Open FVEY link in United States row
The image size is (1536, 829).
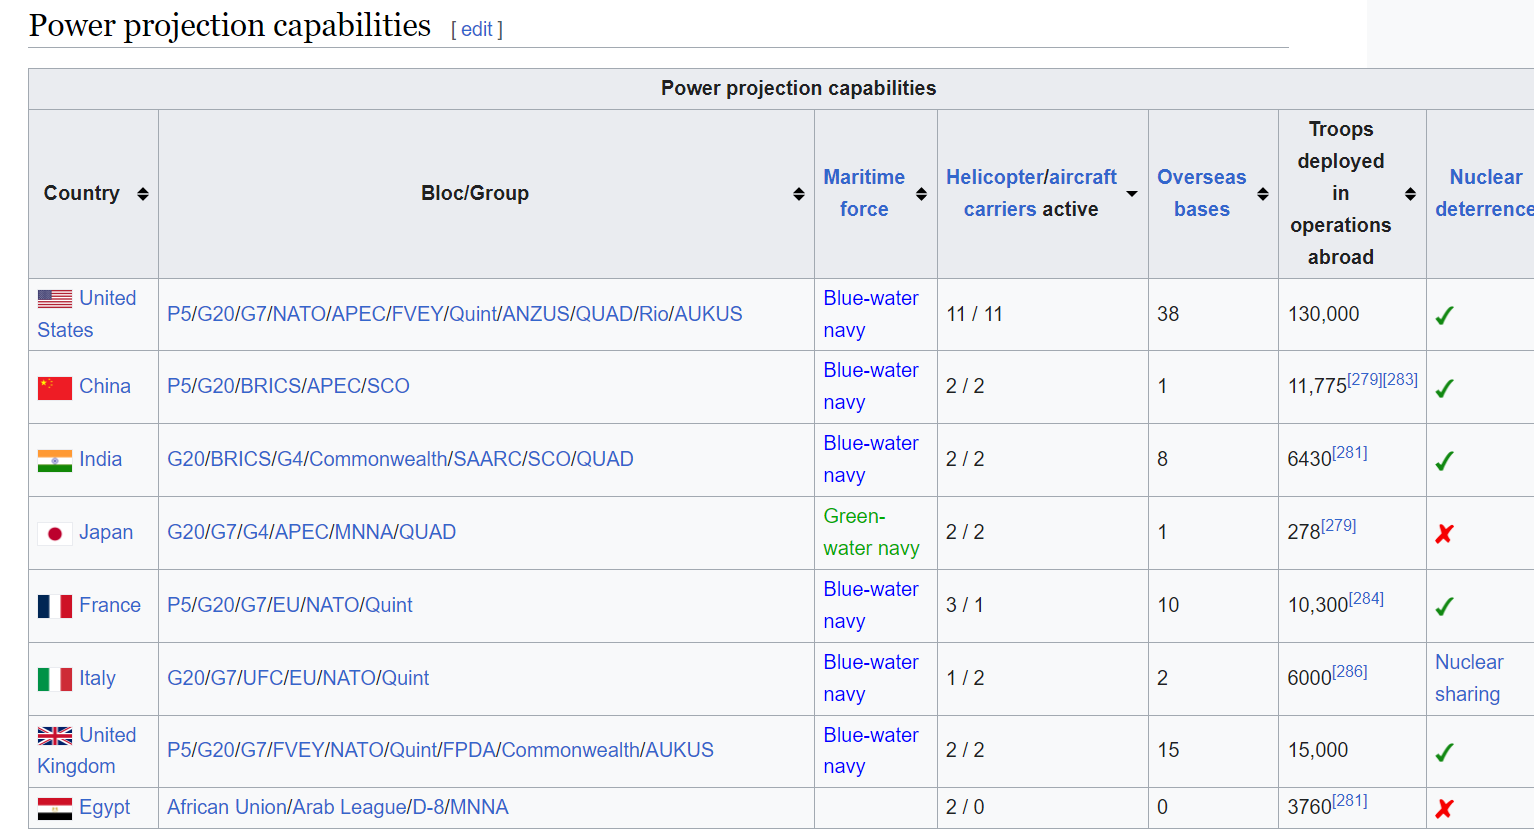coord(417,314)
